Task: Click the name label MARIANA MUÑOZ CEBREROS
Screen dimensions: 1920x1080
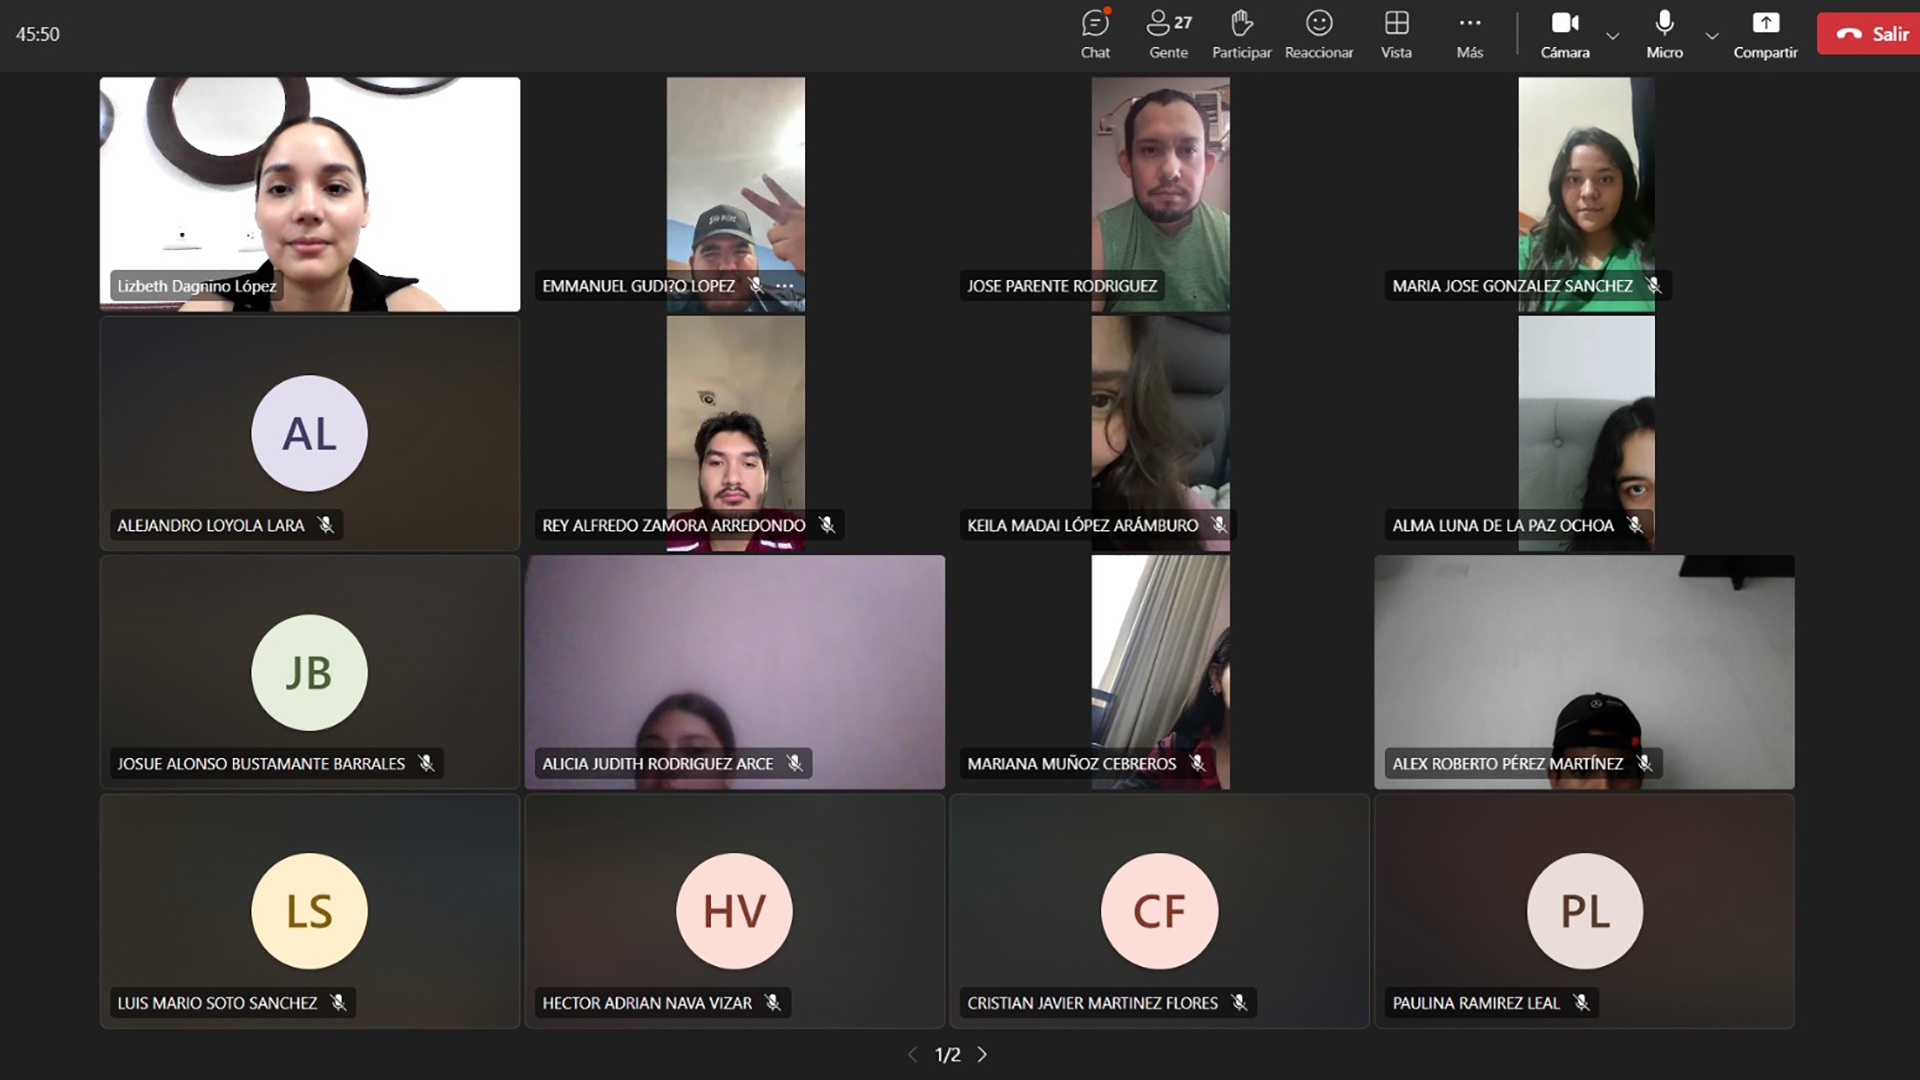Action: pyautogui.click(x=1071, y=764)
